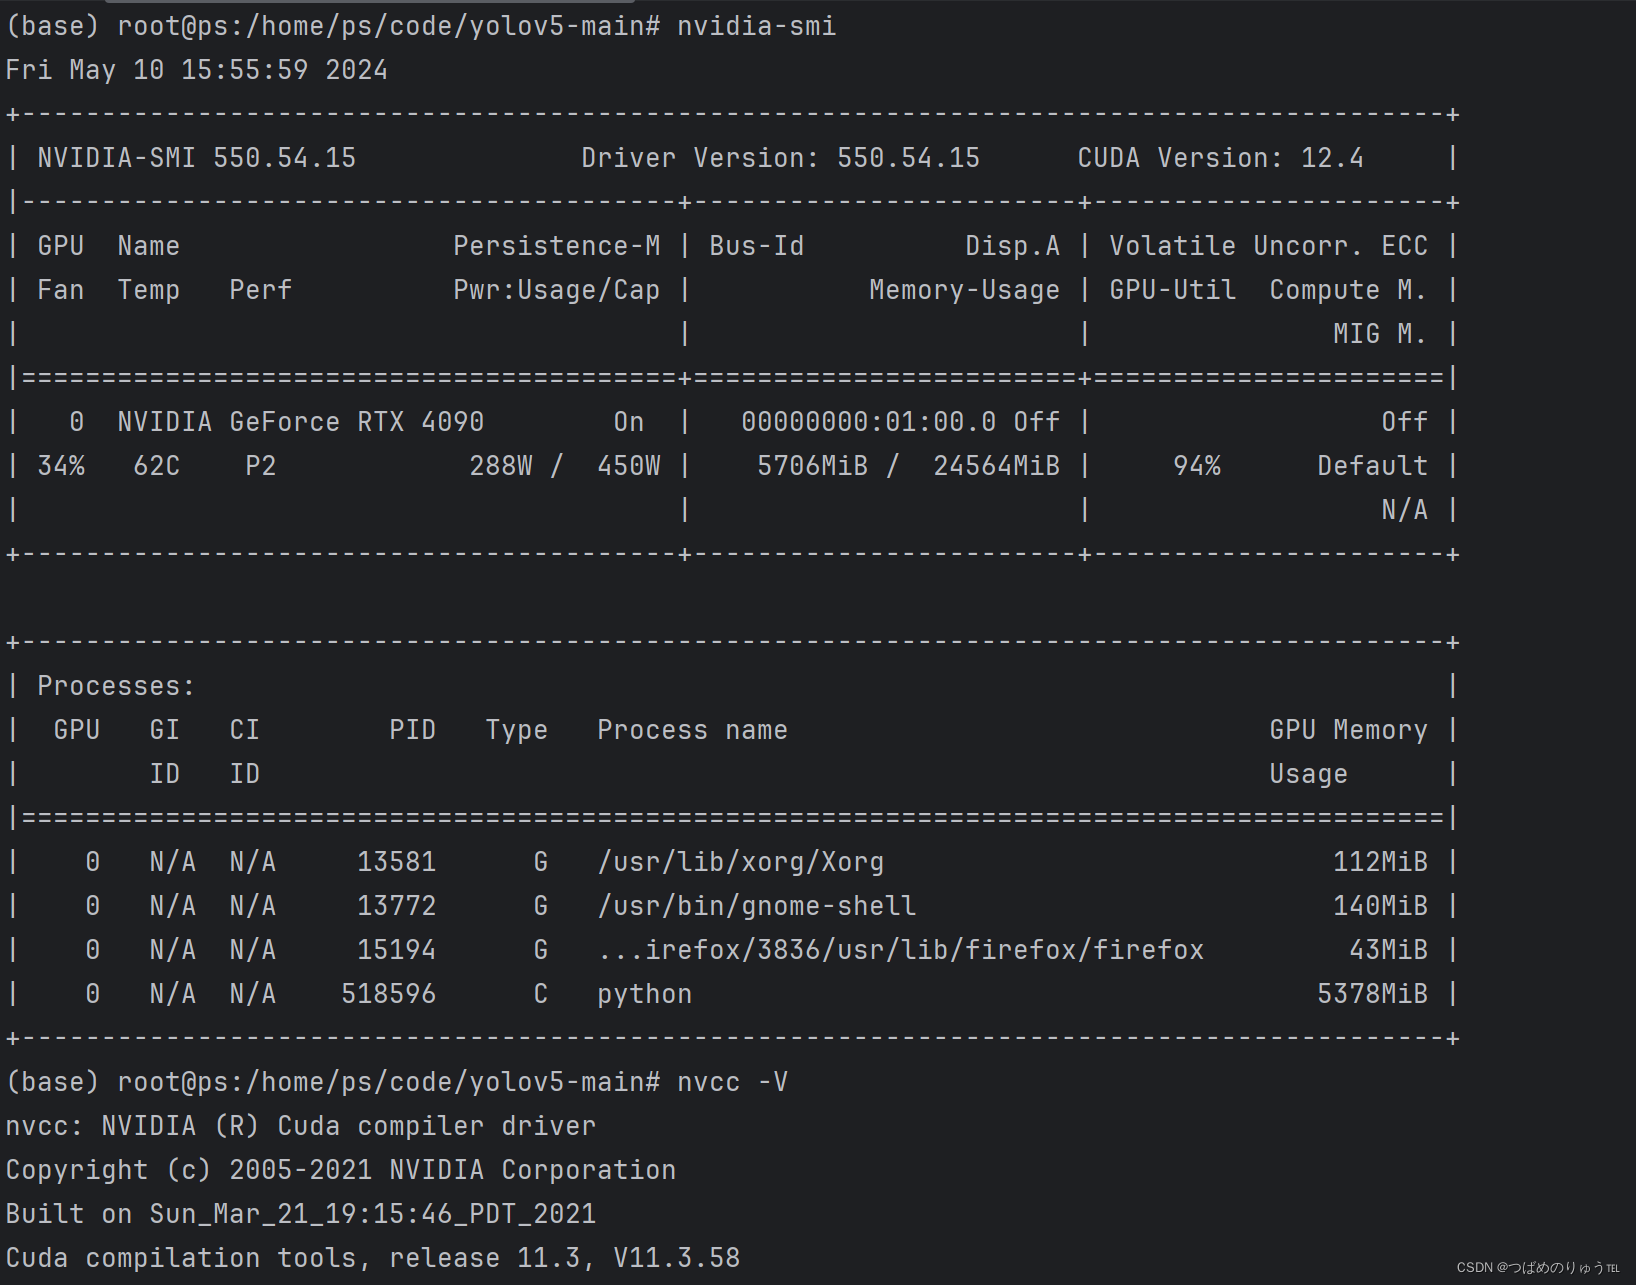Click PID '13581' in process table
This screenshot has height=1285, width=1636.
pyautogui.click(x=397, y=862)
